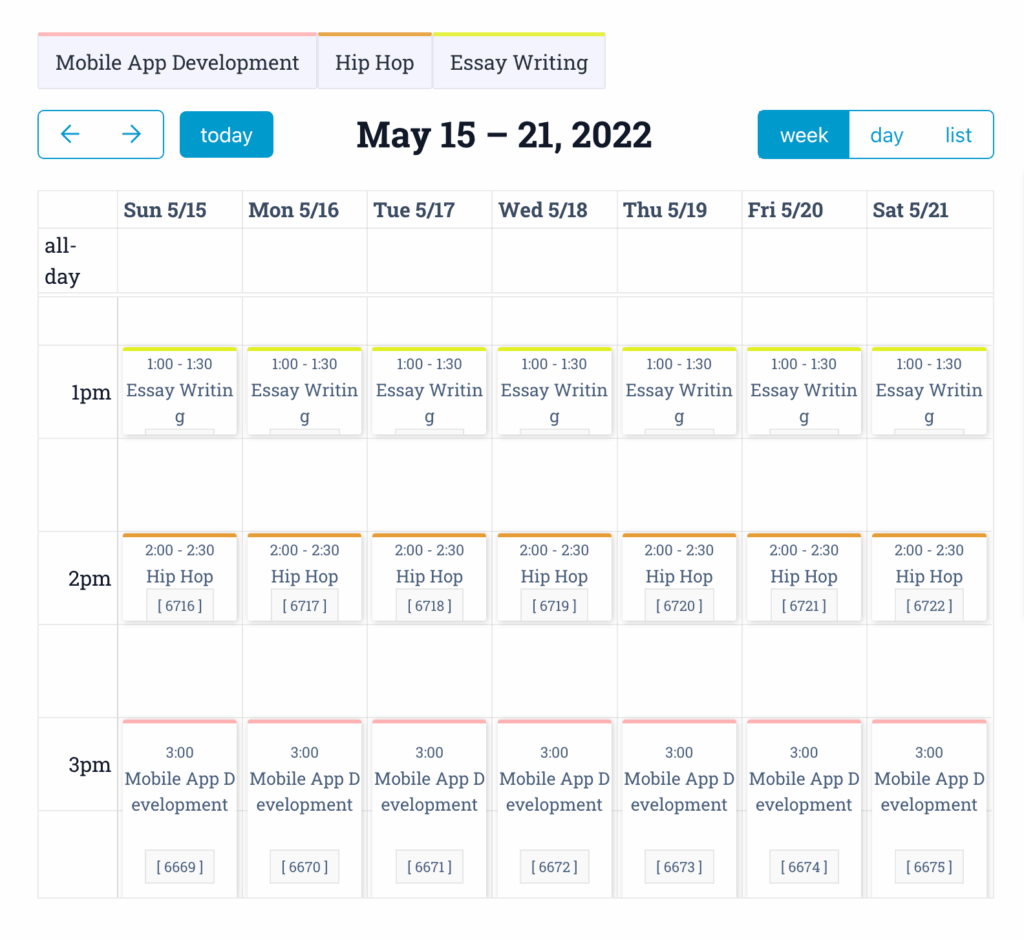This screenshot has height=940, width=1024.
Task: Open Hip Hop event 6717
Action: click(304, 577)
